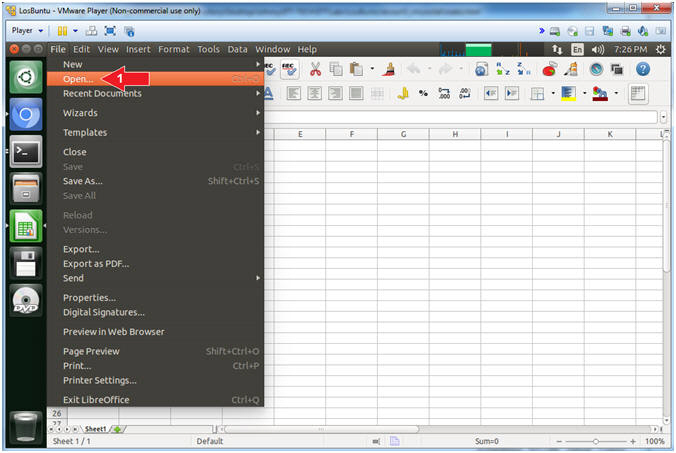
Task: Click the zoom slider handle
Action: point(595,441)
